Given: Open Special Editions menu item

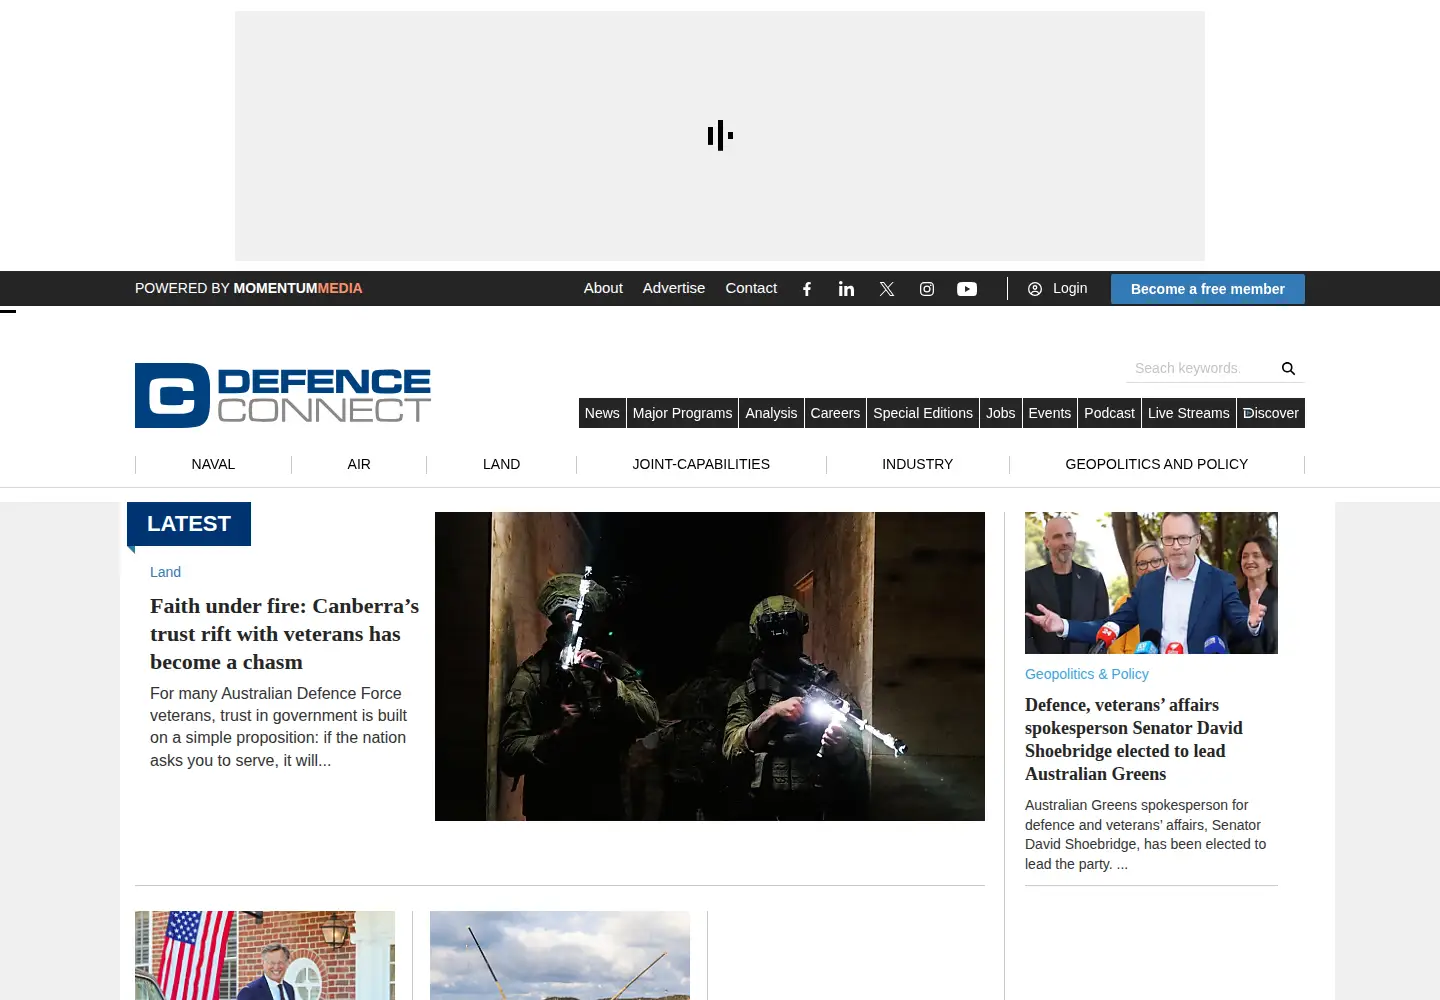Looking at the screenshot, I should click(923, 413).
